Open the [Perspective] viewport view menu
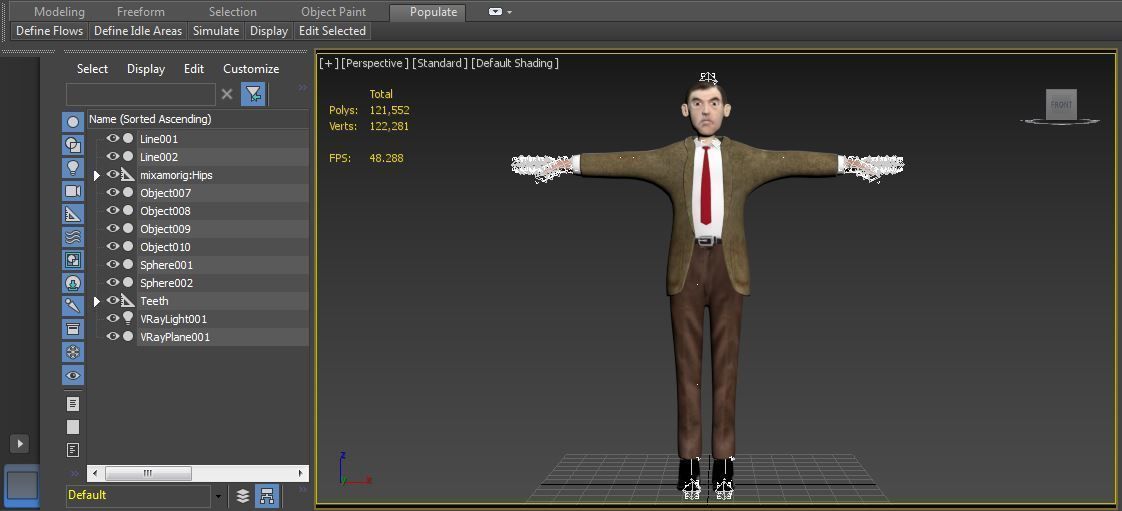Screen dimensions: 1122x511 (x=375, y=63)
